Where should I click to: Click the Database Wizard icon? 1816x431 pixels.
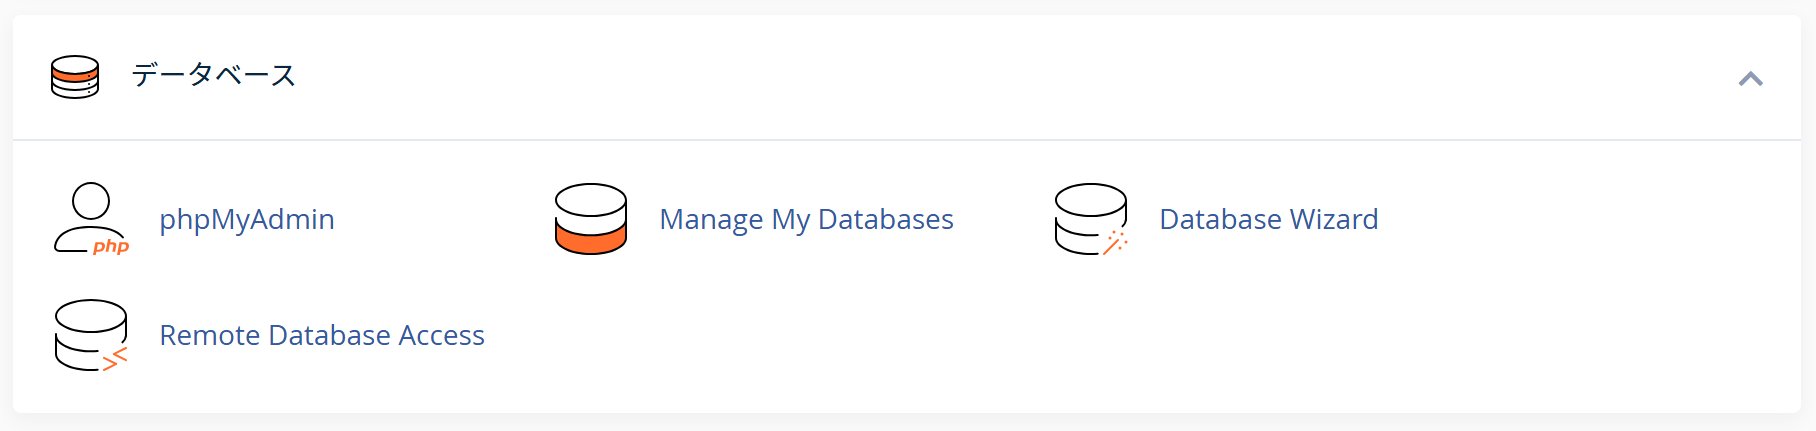tap(1091, 218)
